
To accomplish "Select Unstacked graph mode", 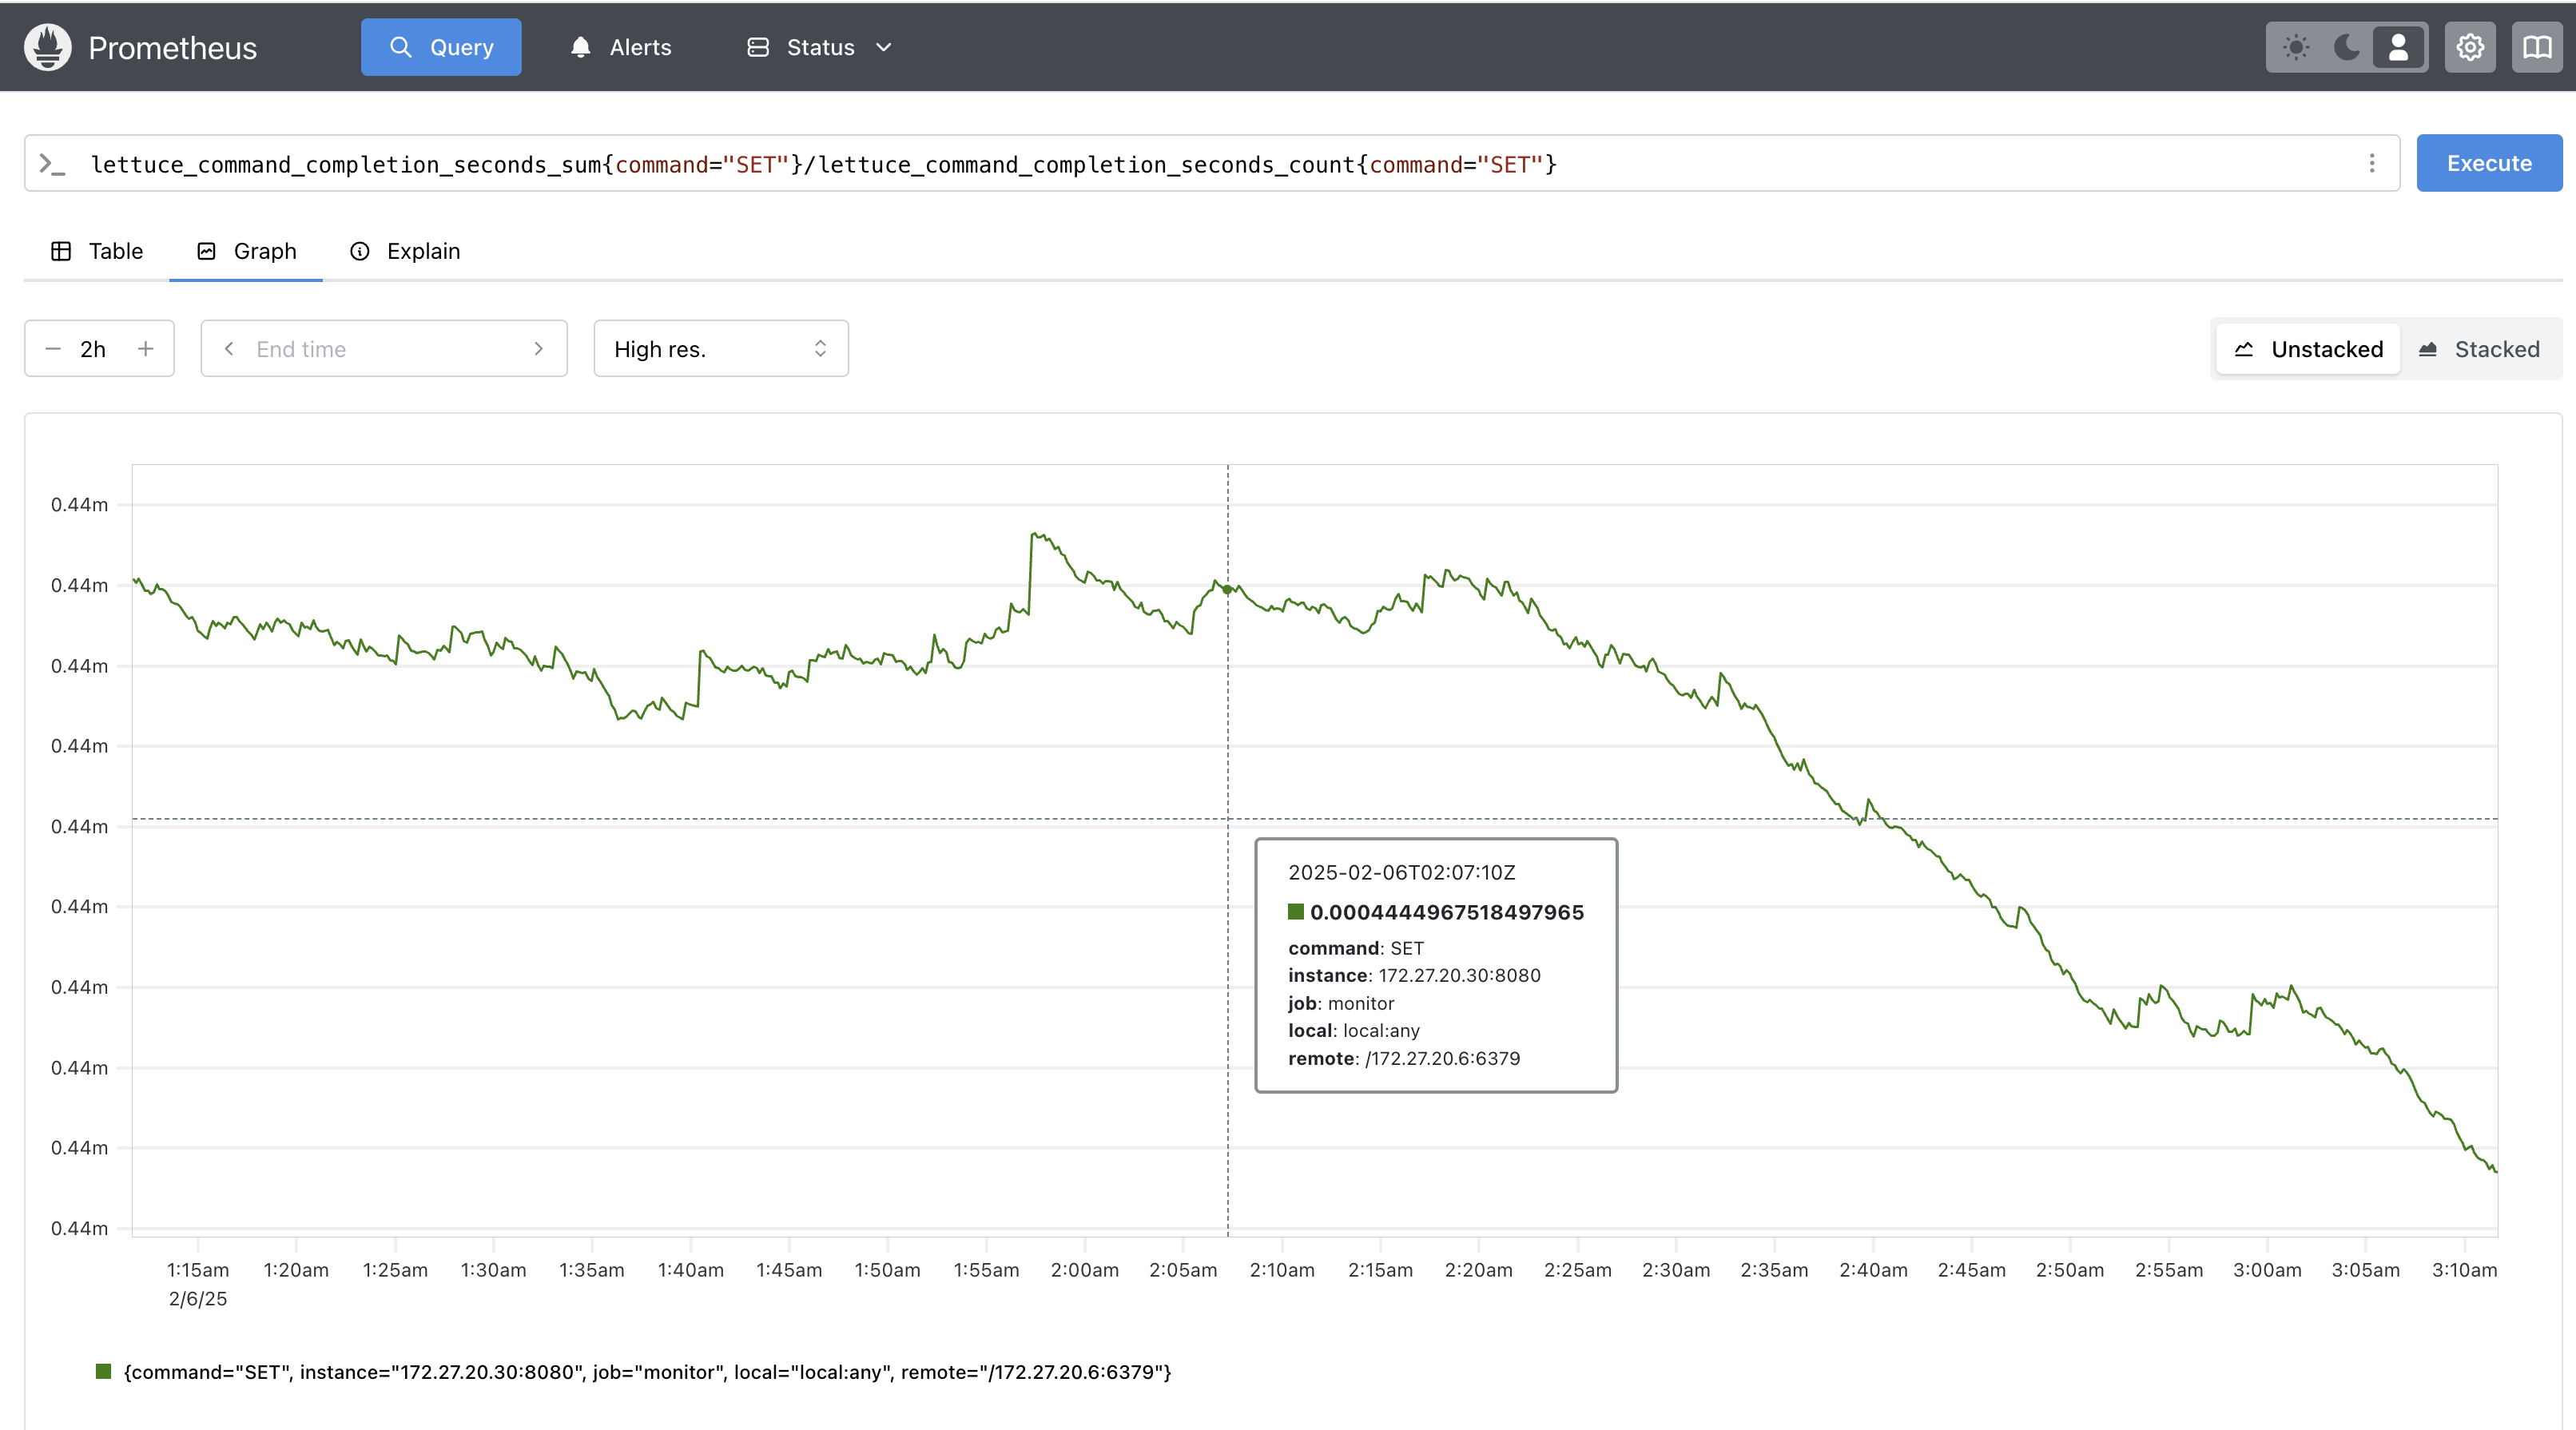I will 2308,349.
